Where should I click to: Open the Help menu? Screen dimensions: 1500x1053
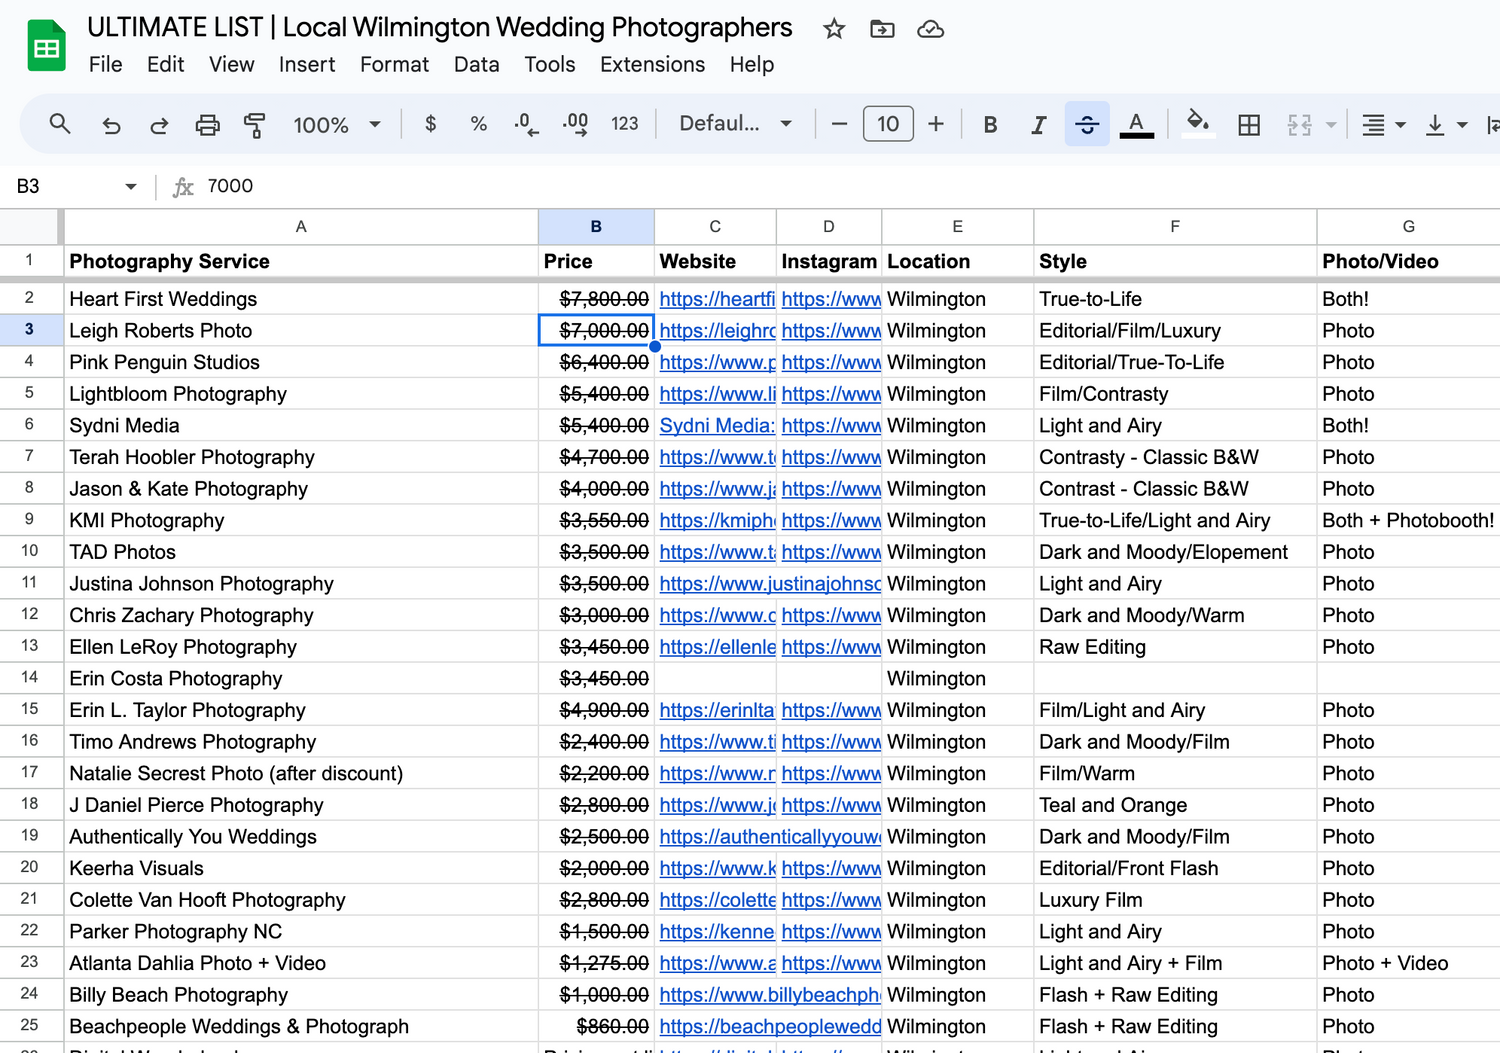click(x=752, y=65)
